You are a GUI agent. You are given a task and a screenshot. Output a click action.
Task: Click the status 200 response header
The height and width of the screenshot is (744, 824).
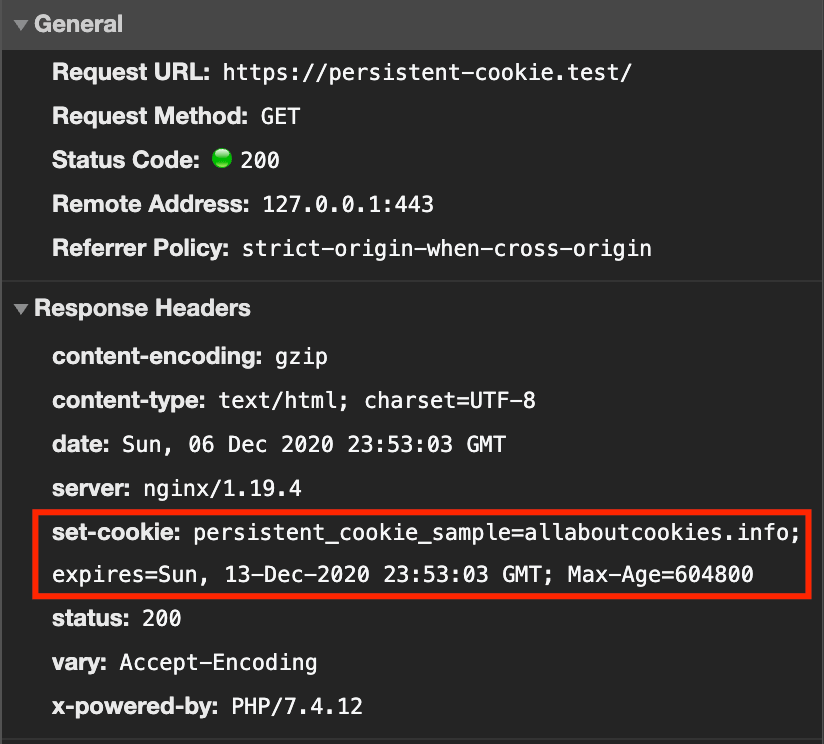(x=117, y=618)
